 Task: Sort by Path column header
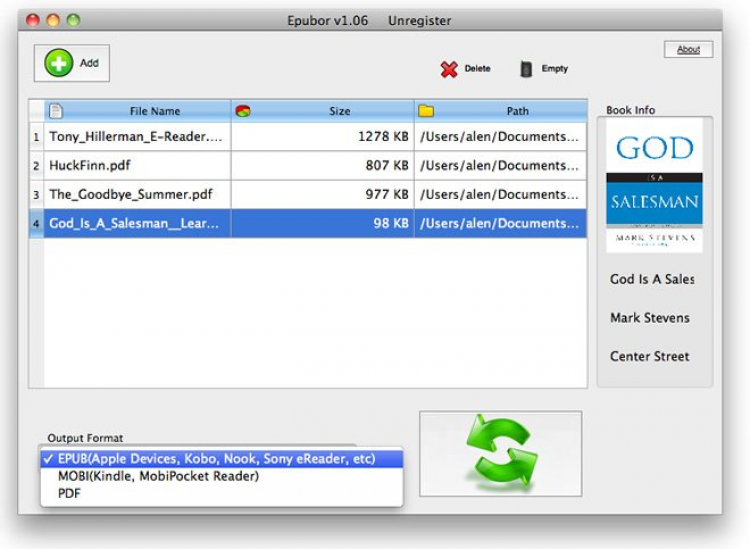501,111
